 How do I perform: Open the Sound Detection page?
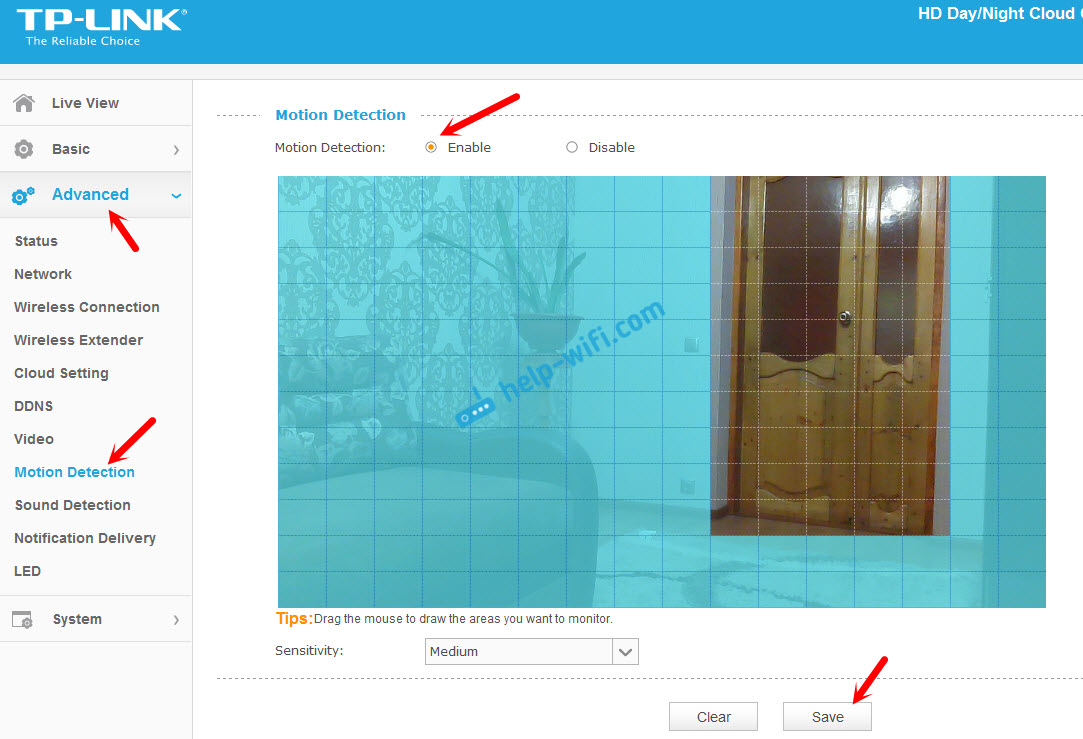click(x=72, y=505)
